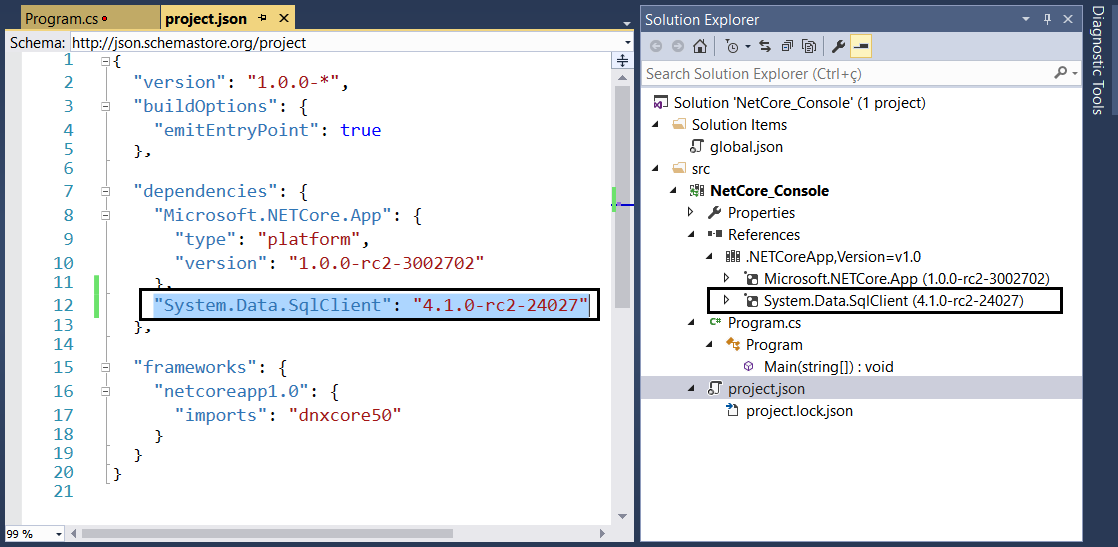Collapse the Program.cs node
Viewport: 1118px width, 547px height.
click(x=691, y=323)
